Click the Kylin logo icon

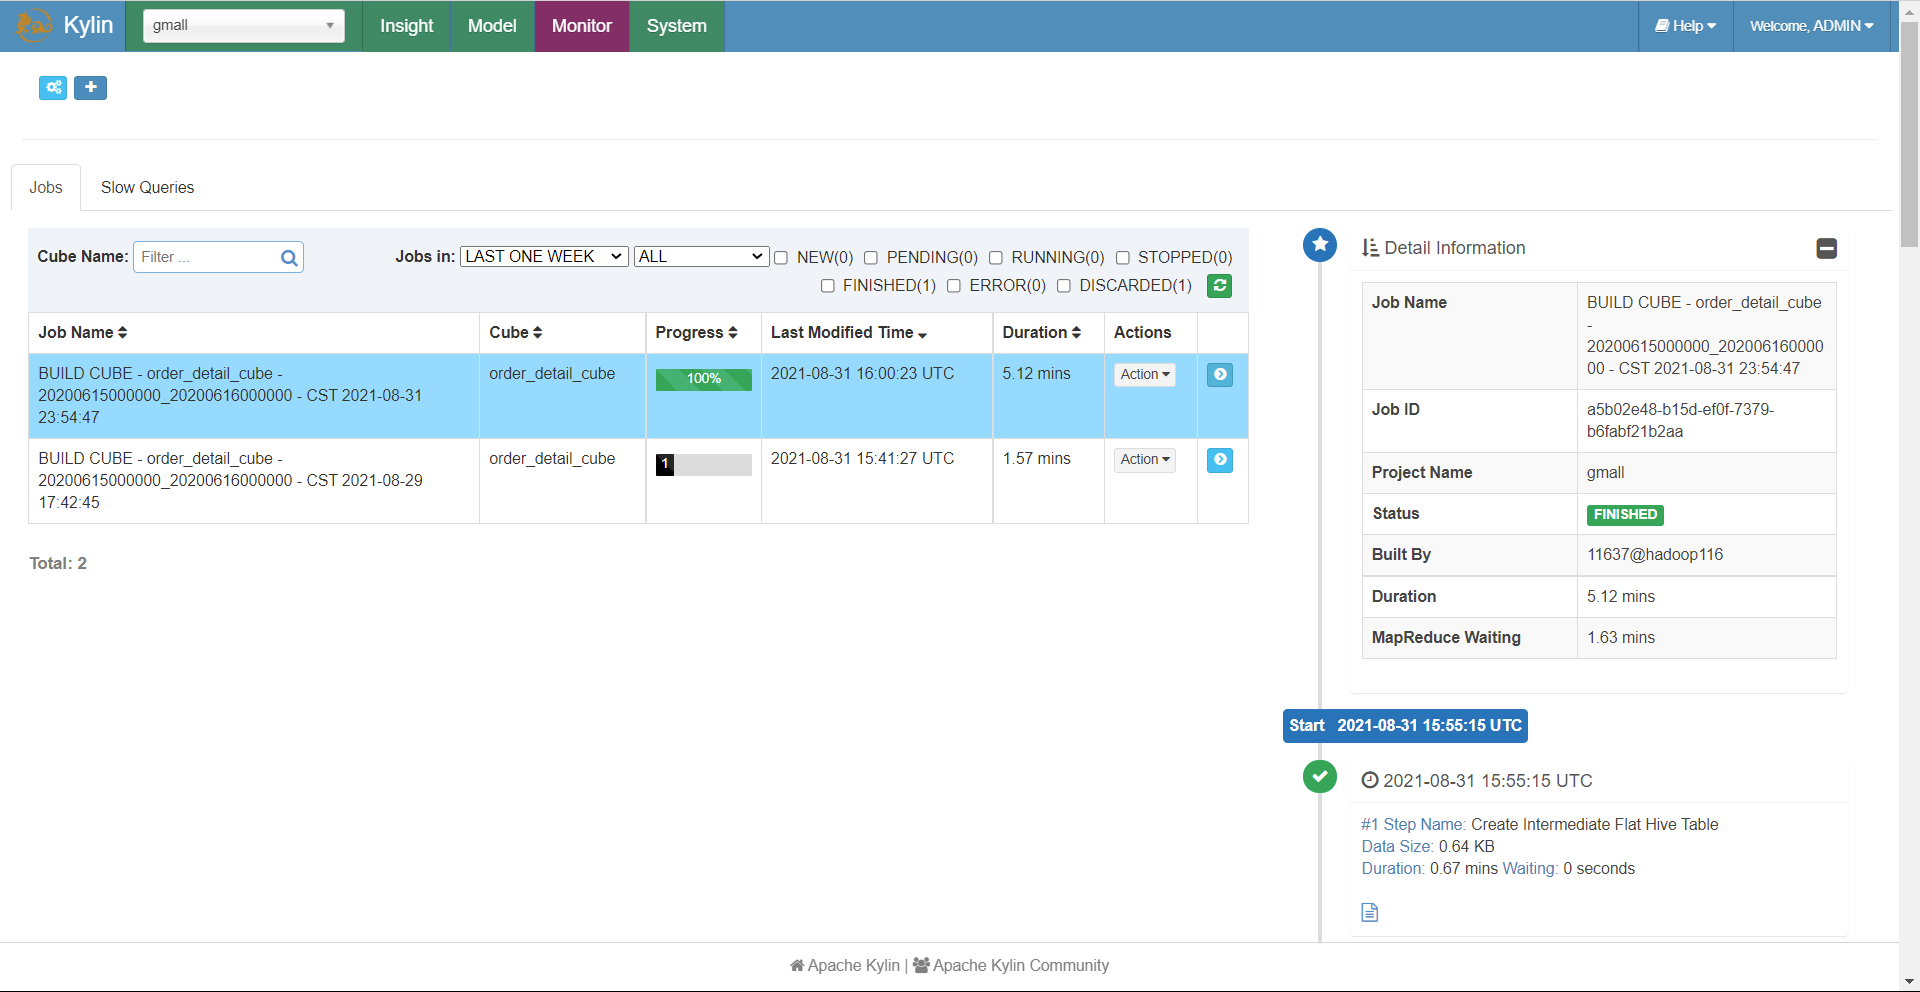pyautogui.click(x=34, y=25)
